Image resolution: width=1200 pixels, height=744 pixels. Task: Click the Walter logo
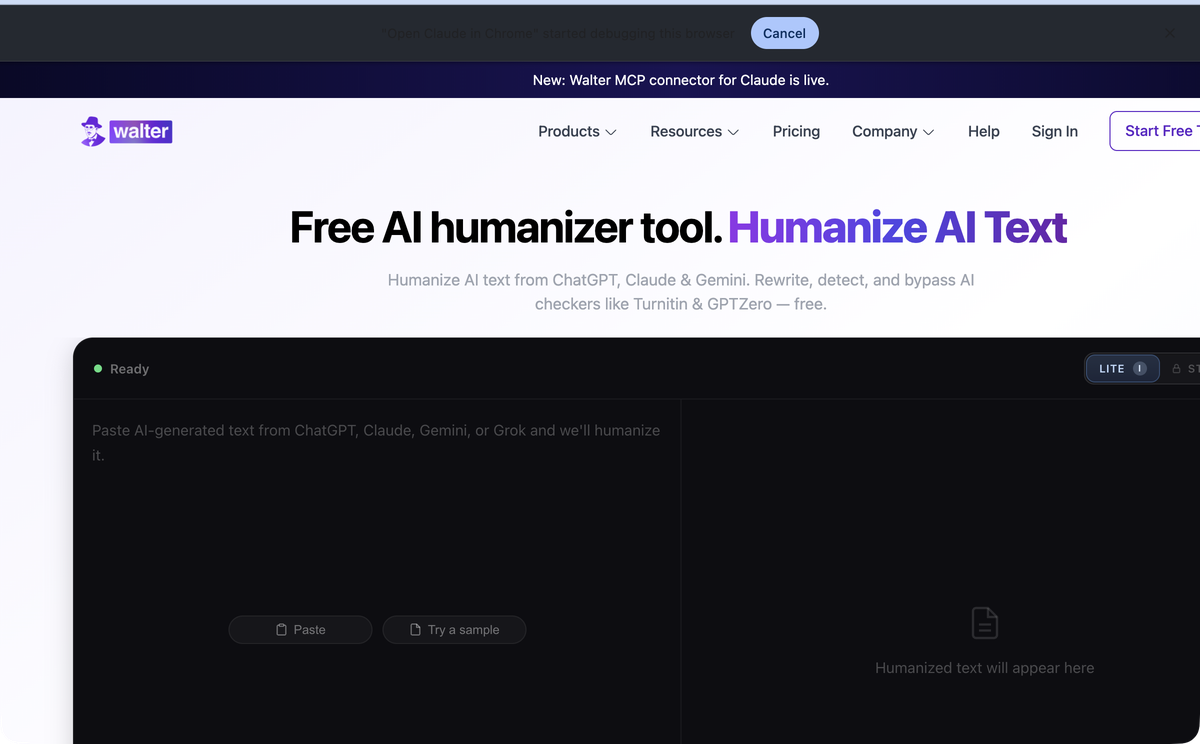(x=126, y=131)
